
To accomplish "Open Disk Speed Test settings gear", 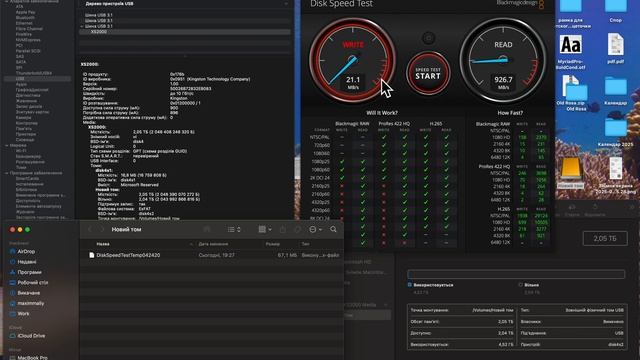I will point(428,38).
